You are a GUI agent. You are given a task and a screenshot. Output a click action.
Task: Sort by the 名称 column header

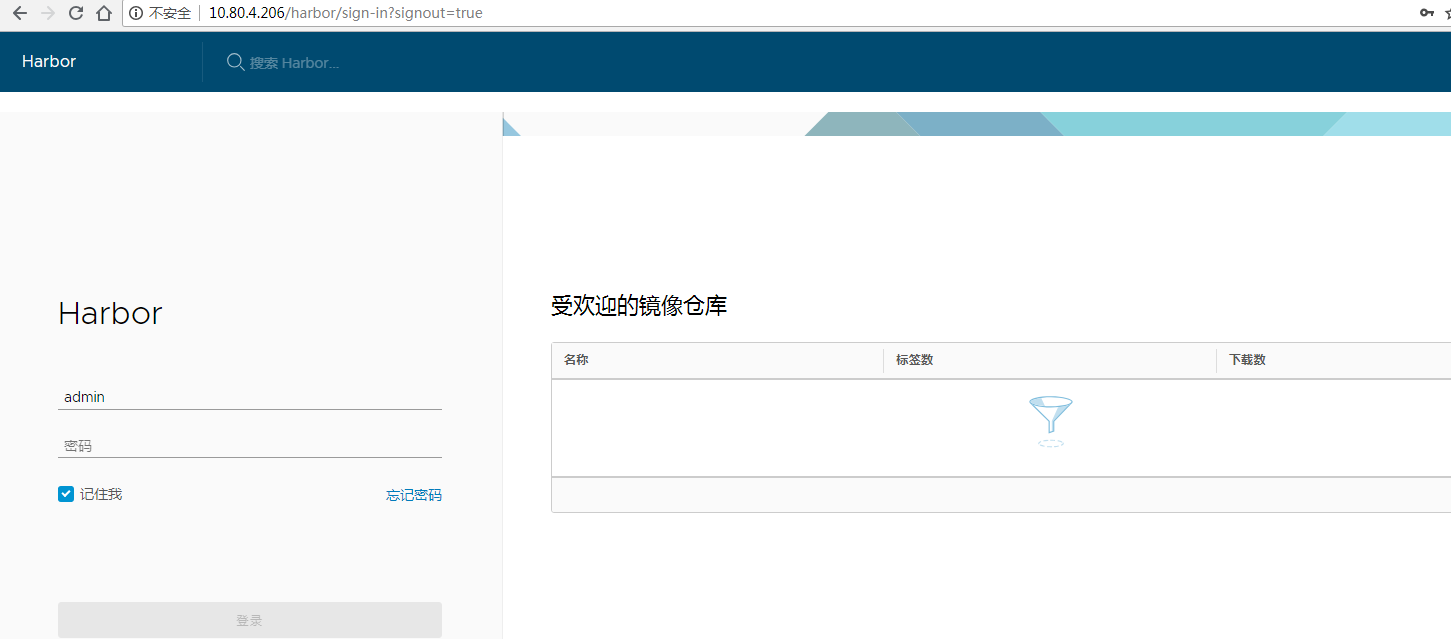[x=576, y=360]
